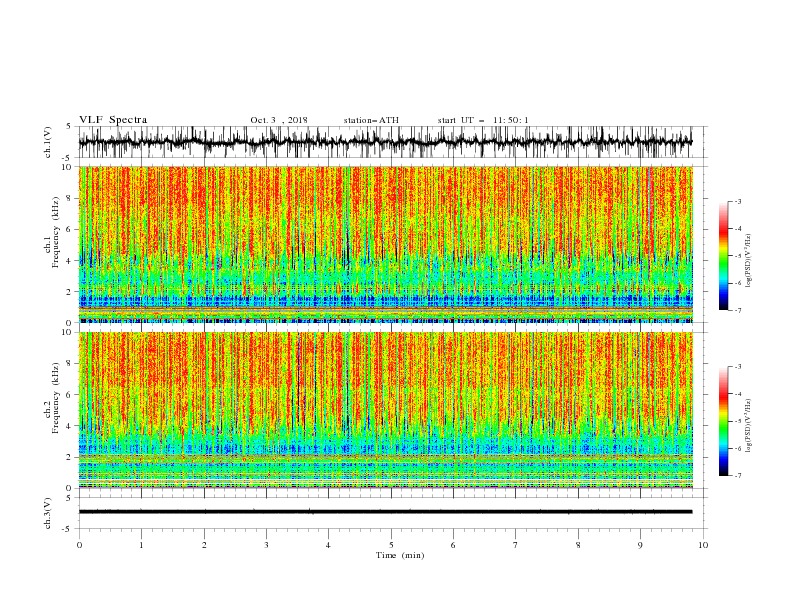Click the log(PSD) label of ch.1 color bar
This screenshot has height=612, width=792.
coord(748,261)
